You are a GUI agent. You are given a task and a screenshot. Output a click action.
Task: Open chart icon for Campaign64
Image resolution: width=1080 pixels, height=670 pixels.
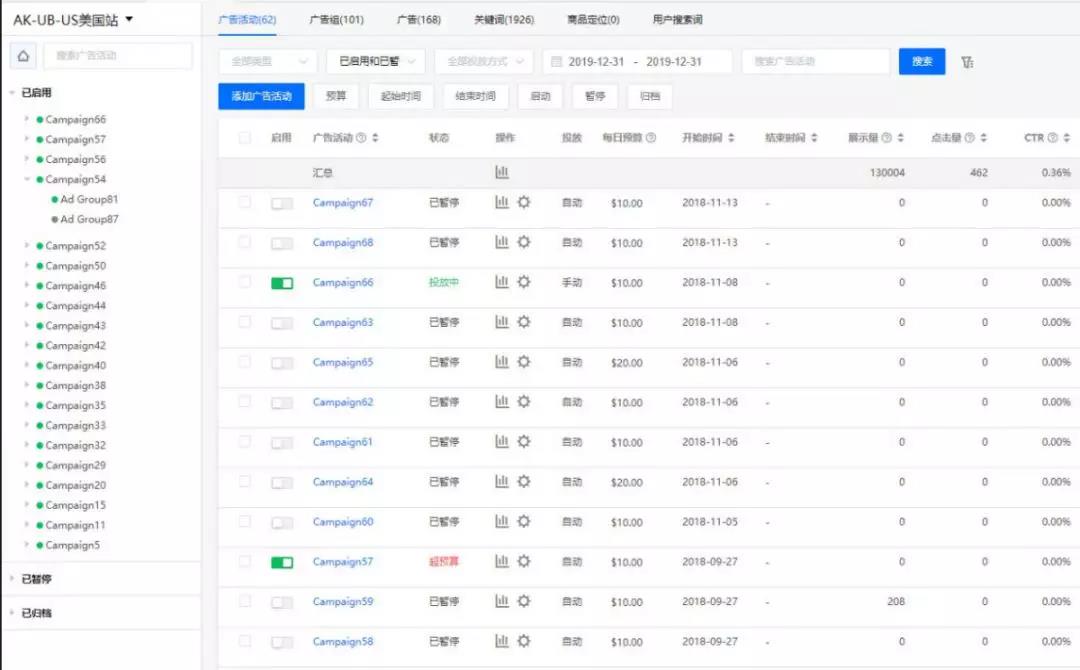click(502, 482)
